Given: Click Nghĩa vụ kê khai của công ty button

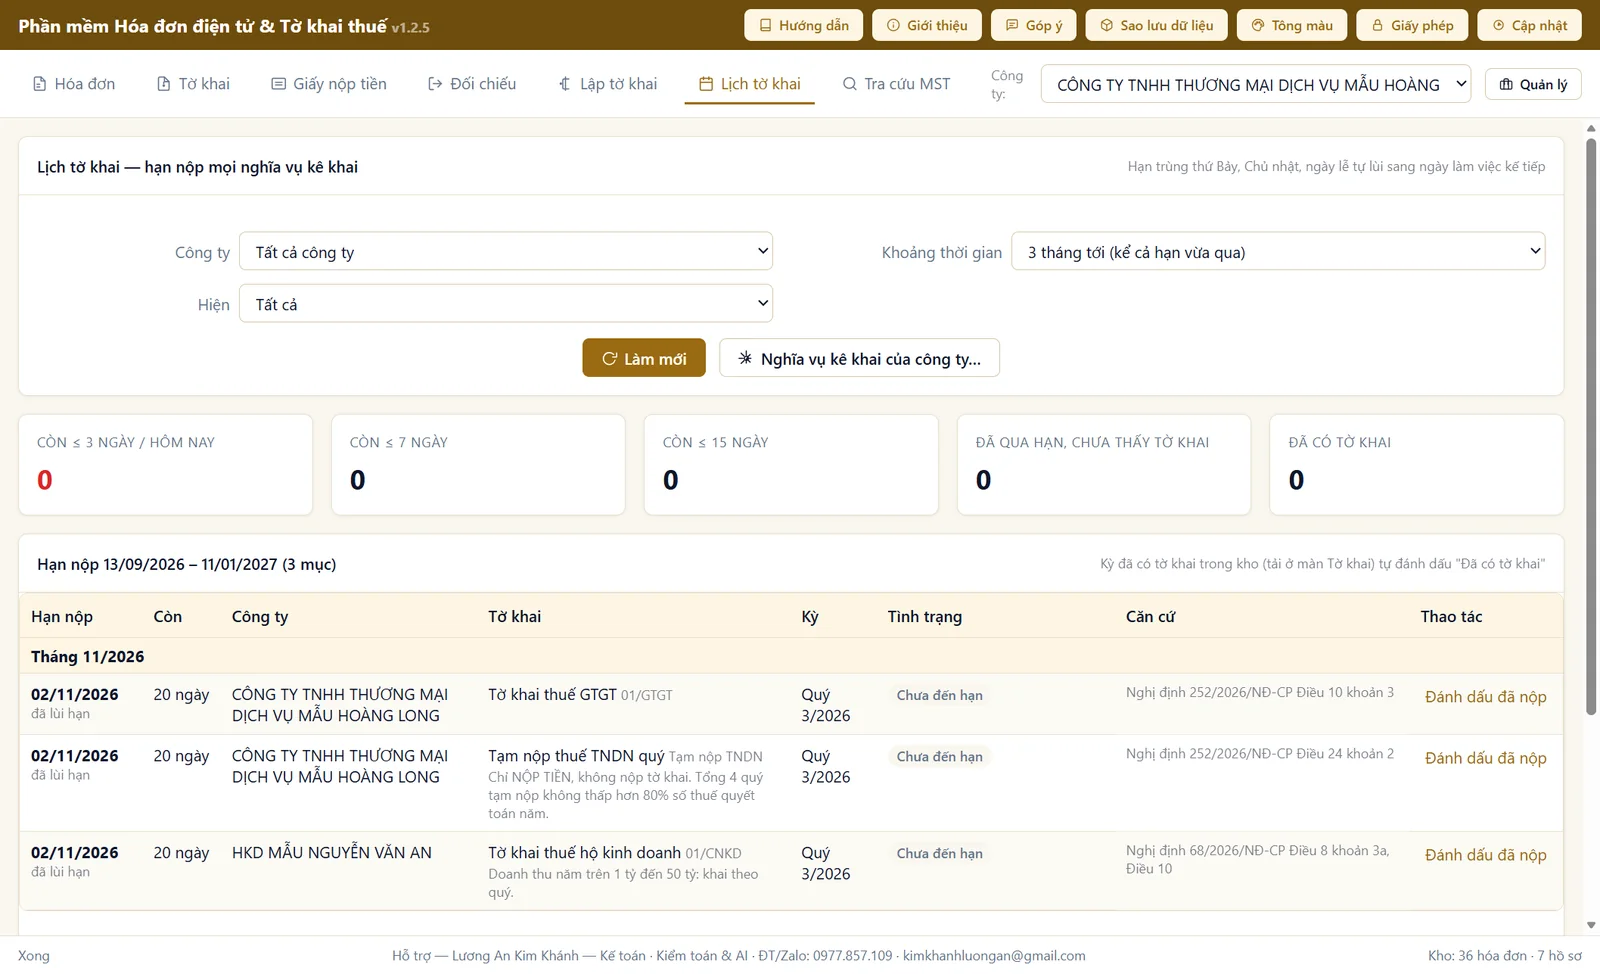Looking at the screenshot, I should (x=859, y=358).
